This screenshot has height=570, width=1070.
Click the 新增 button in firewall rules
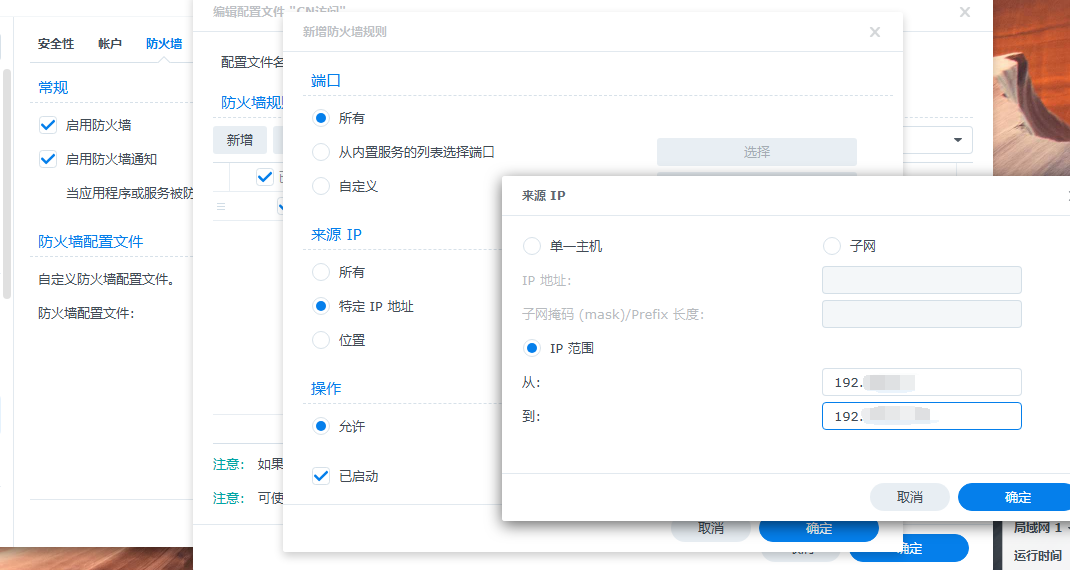click(239, 140)
